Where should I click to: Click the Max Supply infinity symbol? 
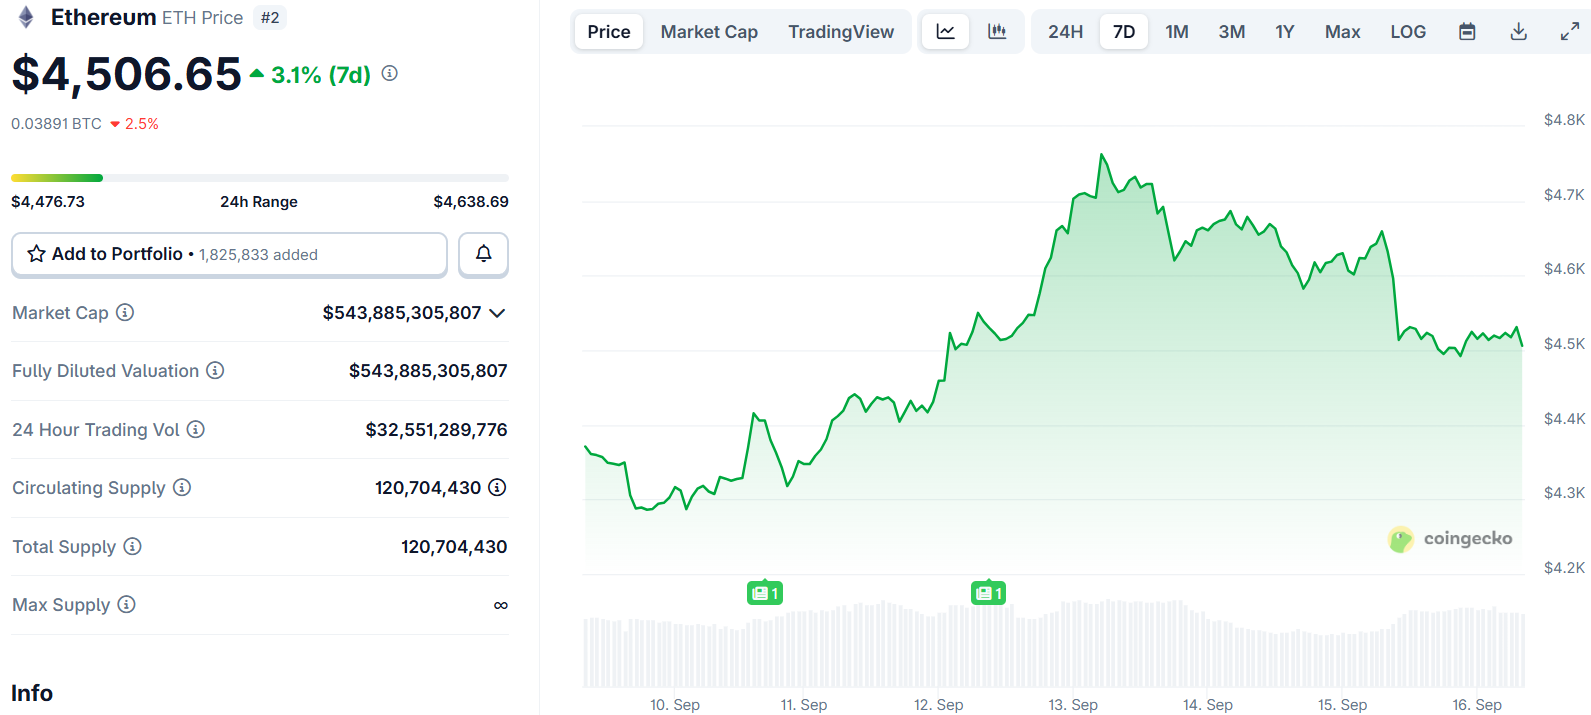click(x=501, y=605)
